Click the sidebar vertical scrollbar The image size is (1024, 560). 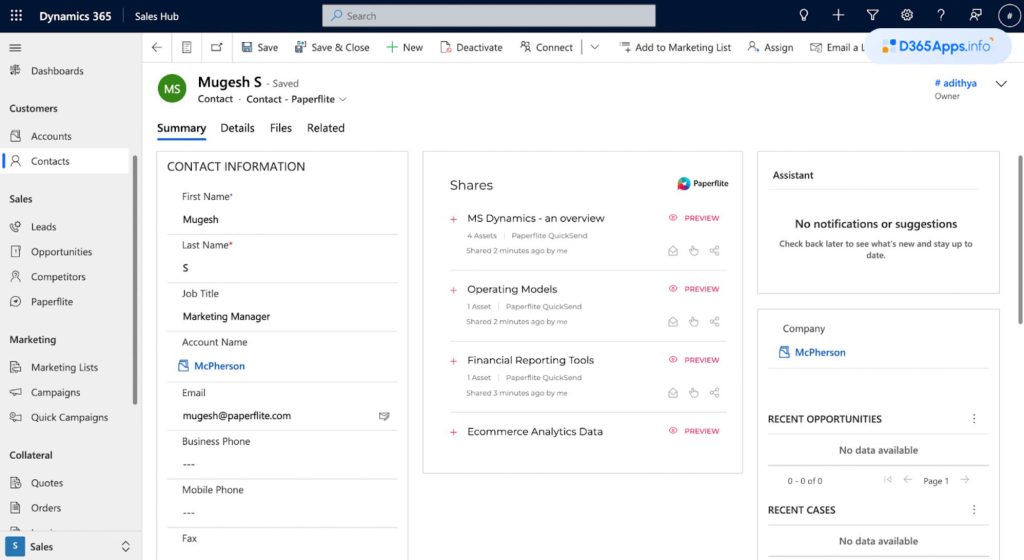click(135, 280)
